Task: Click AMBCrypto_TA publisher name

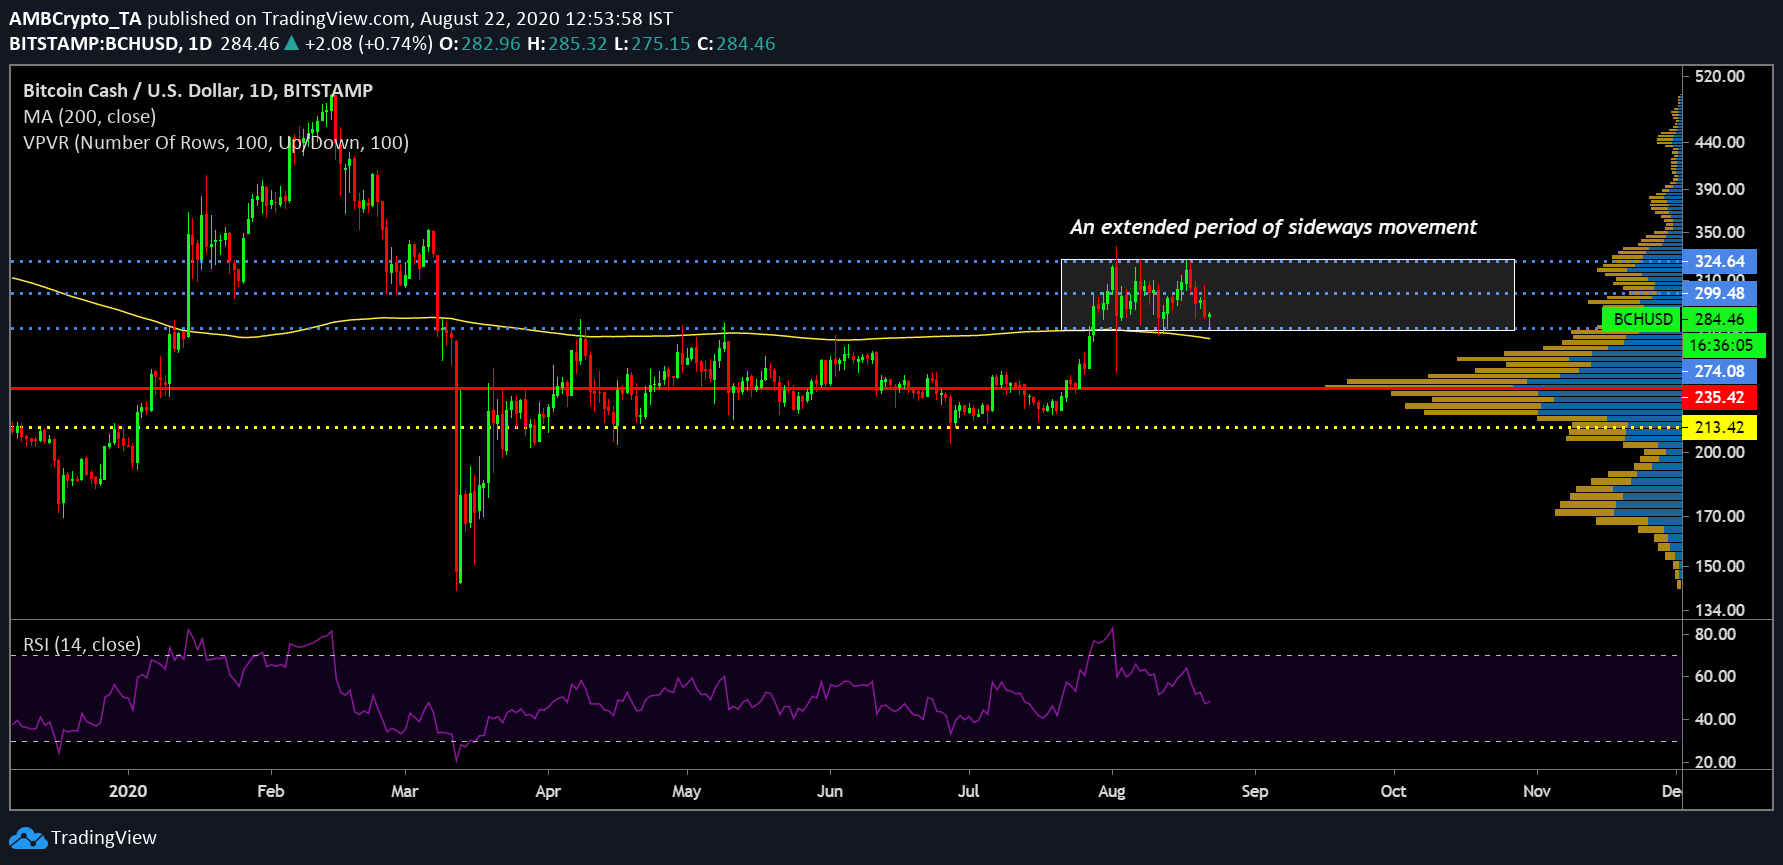Action: click(x=76, y=18)
